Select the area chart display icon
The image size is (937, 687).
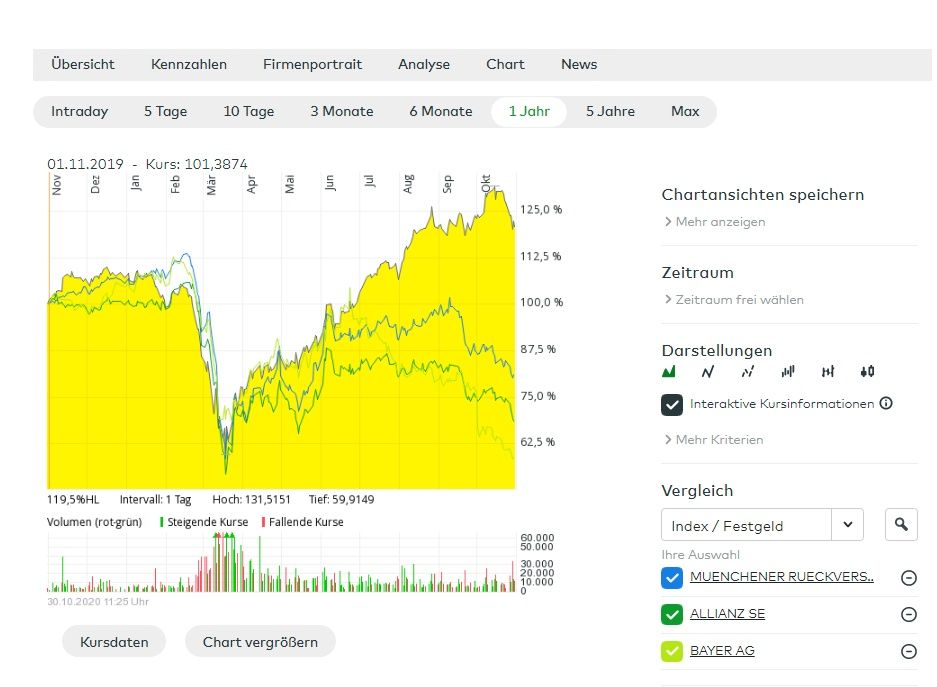(669, 372)
